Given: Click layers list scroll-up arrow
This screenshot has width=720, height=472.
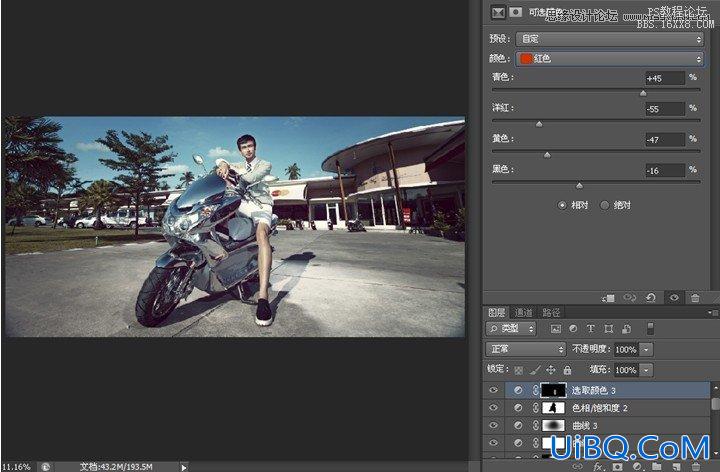Looking at the screenshot, I should click(715, 388).
